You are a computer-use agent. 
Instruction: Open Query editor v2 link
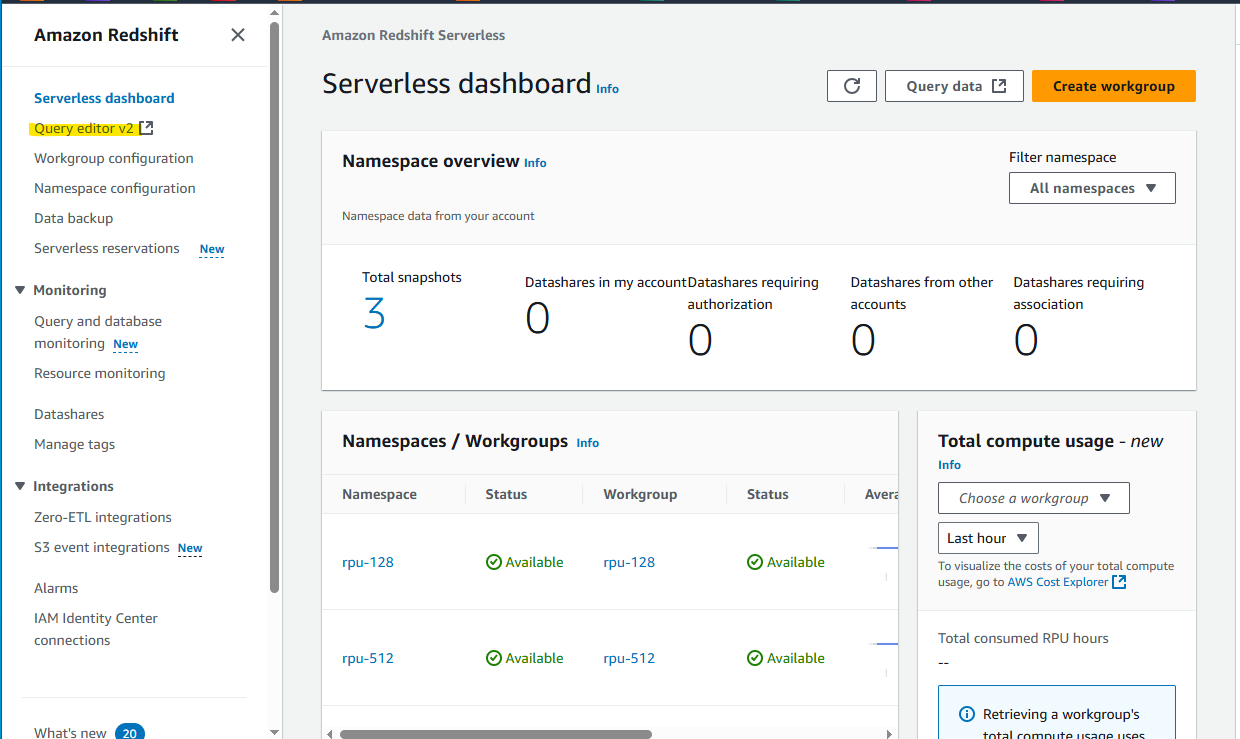tap(84, 128)
